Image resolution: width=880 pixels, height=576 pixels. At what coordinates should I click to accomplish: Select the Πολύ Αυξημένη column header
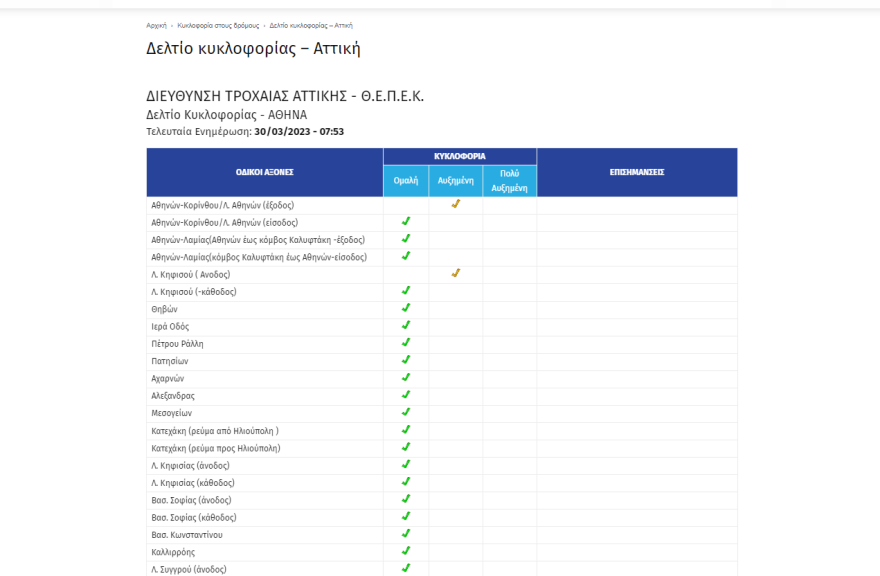coord(509,180)
